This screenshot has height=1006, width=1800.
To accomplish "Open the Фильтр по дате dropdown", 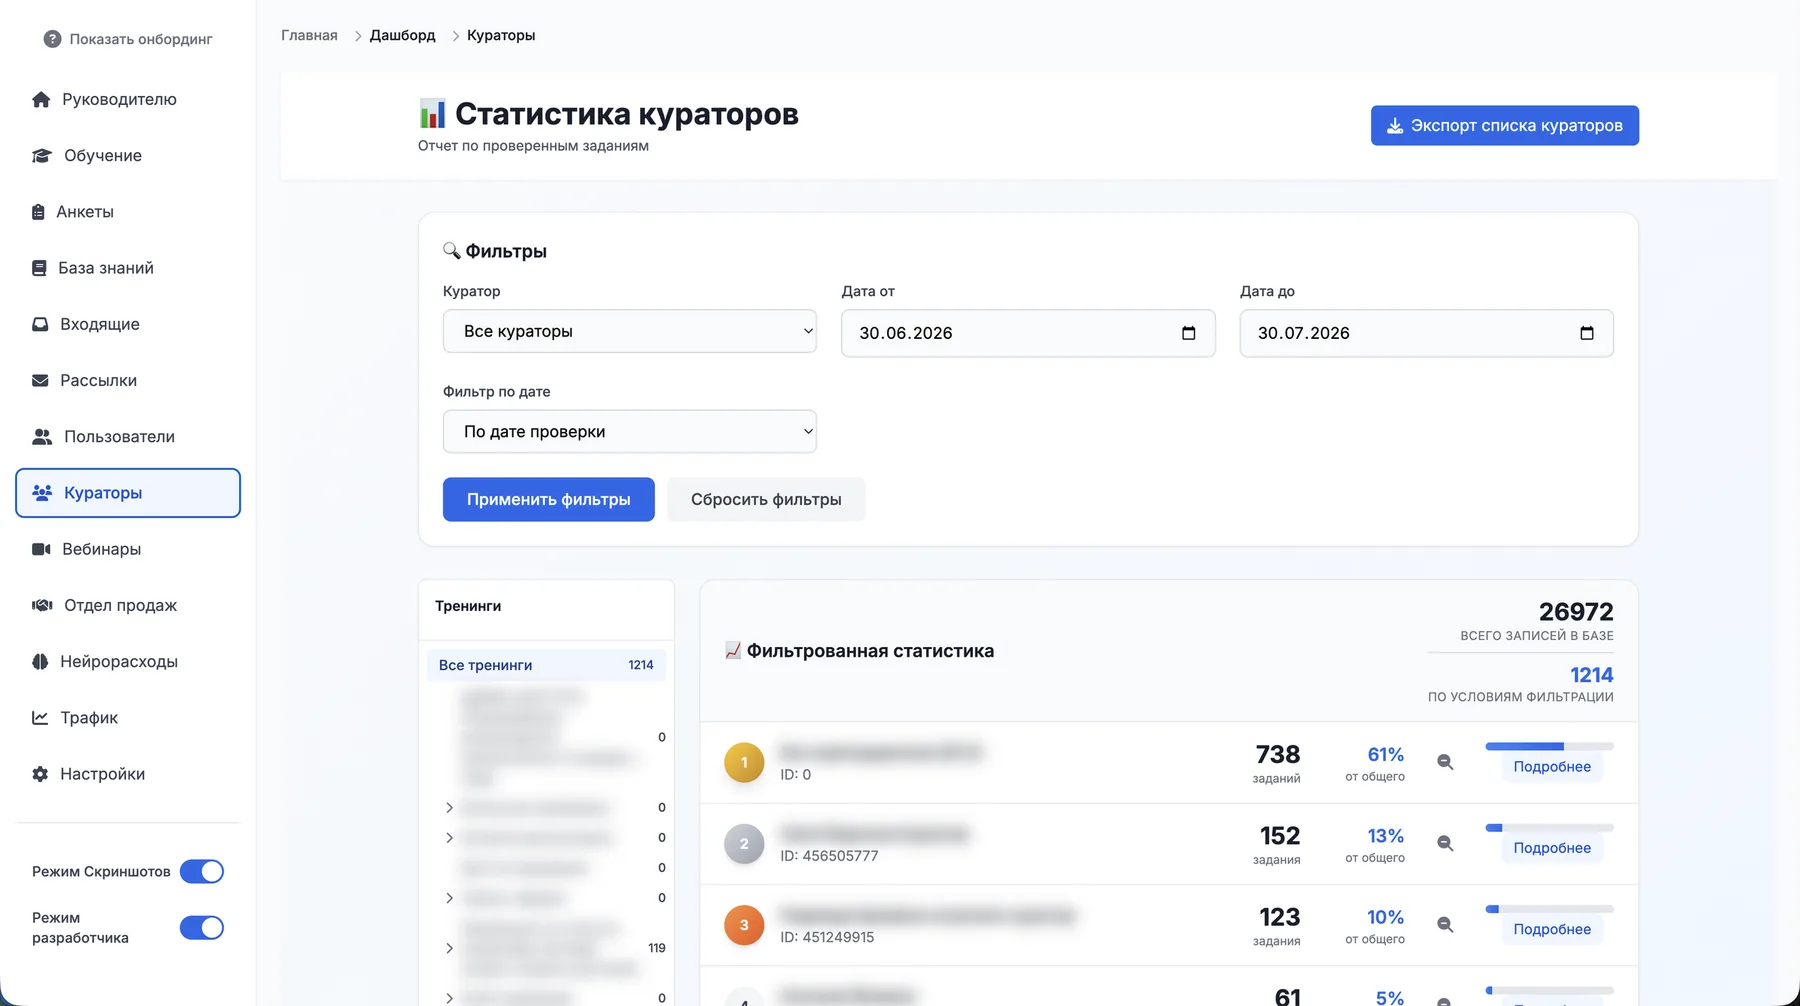I will (630, 431).
